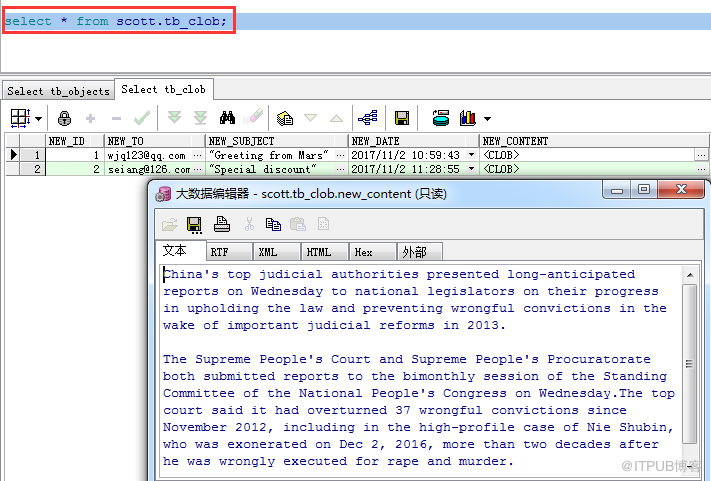This screenshot has width=711, height=481.
Task: Switch to Select tb_objects tab
Action: coord(58,91)
